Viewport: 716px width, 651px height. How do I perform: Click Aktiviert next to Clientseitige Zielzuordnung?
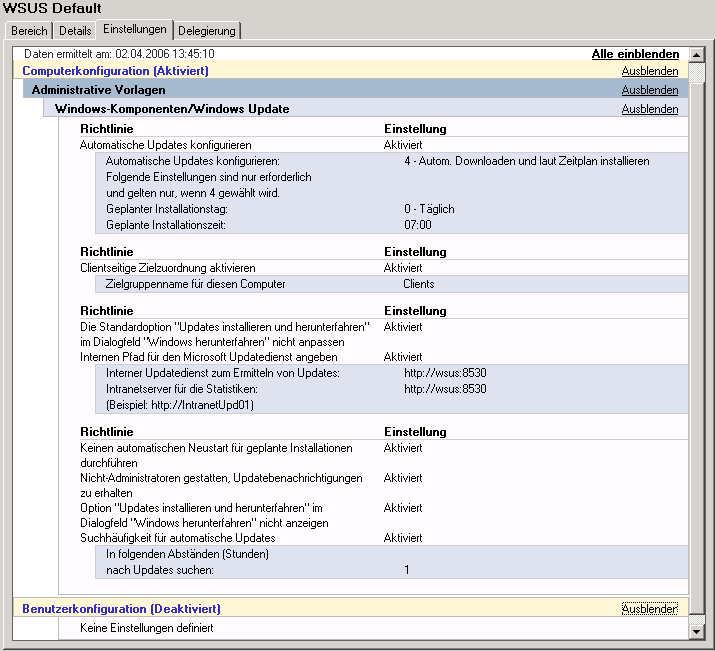(403, 268)
